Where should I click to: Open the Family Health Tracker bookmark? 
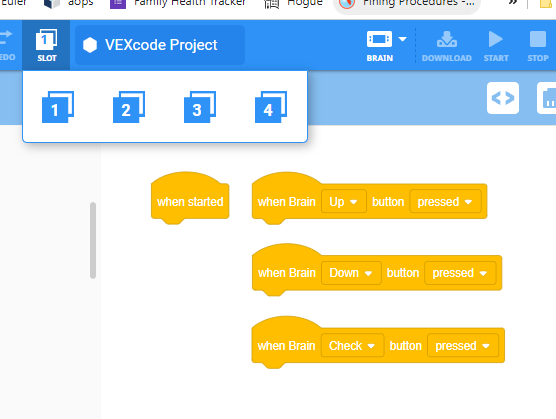point(178,4)
